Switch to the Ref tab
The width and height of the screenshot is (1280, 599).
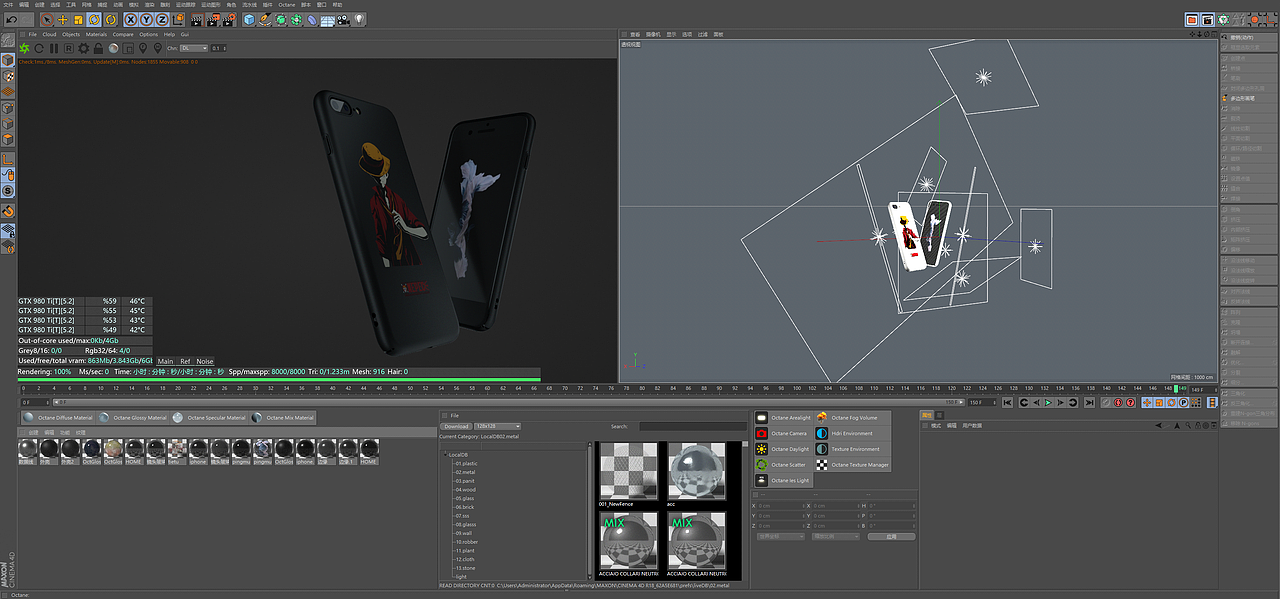[x=185, y=361]
